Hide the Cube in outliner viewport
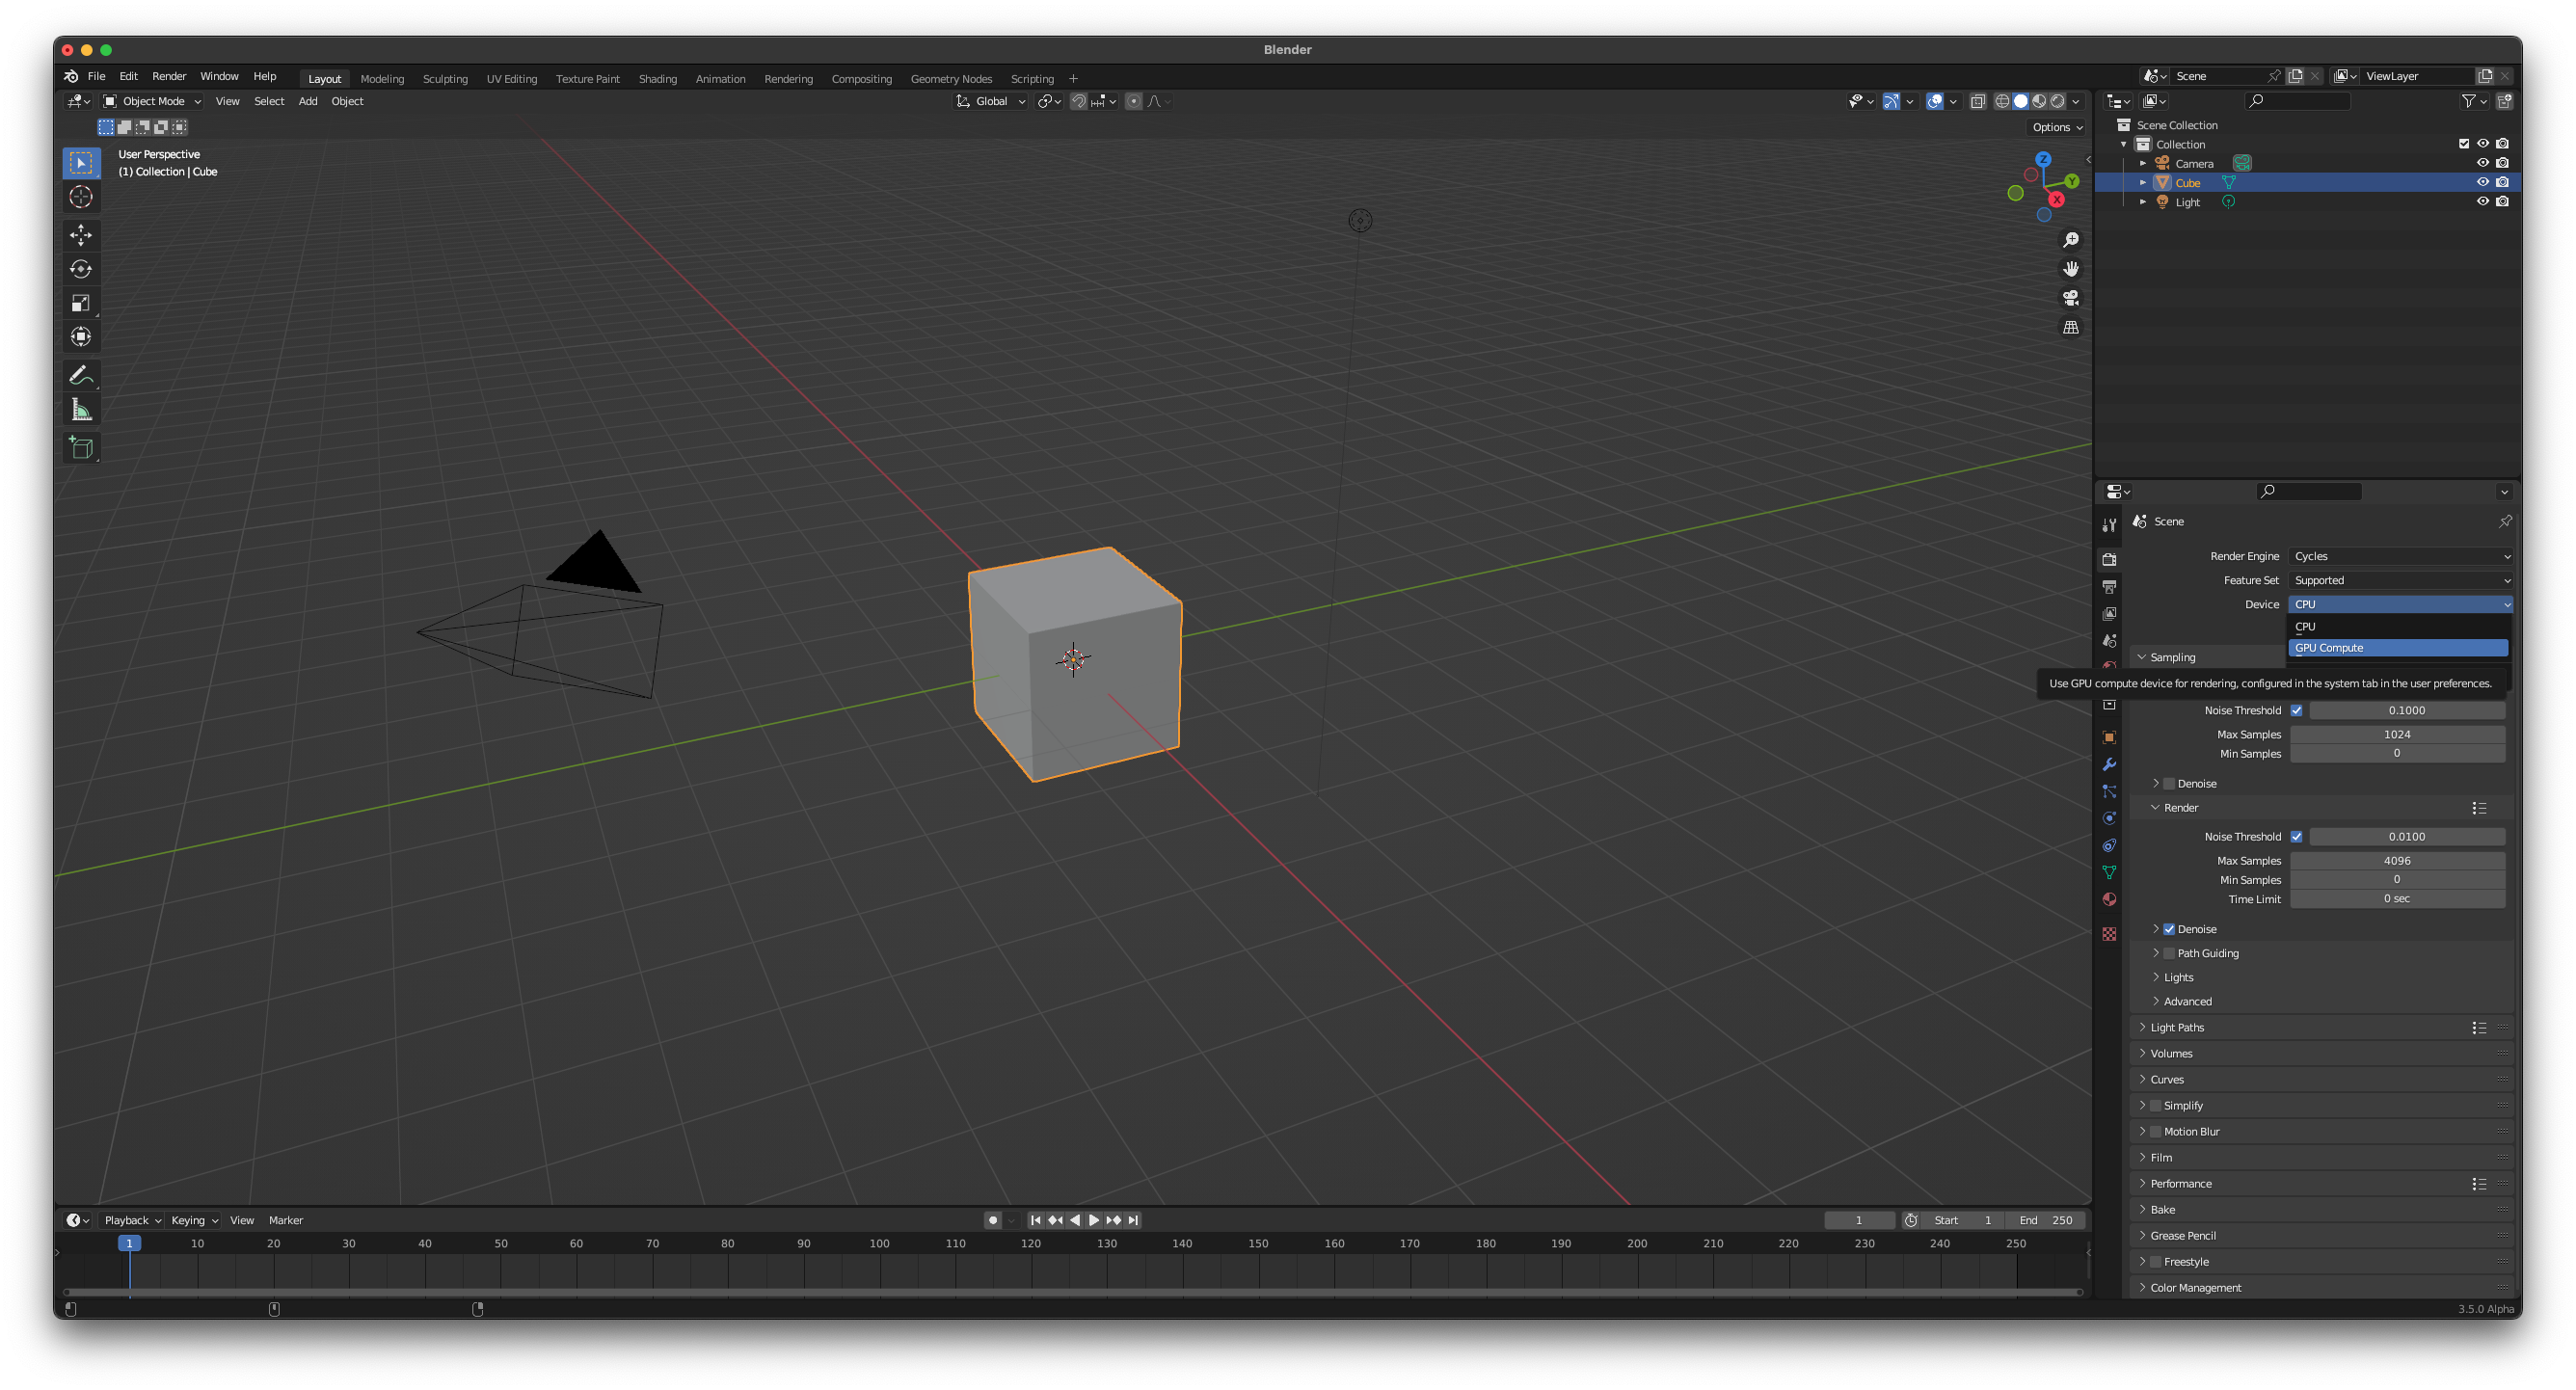The image size is (2576, 1390). click(x=2482, y=182)
